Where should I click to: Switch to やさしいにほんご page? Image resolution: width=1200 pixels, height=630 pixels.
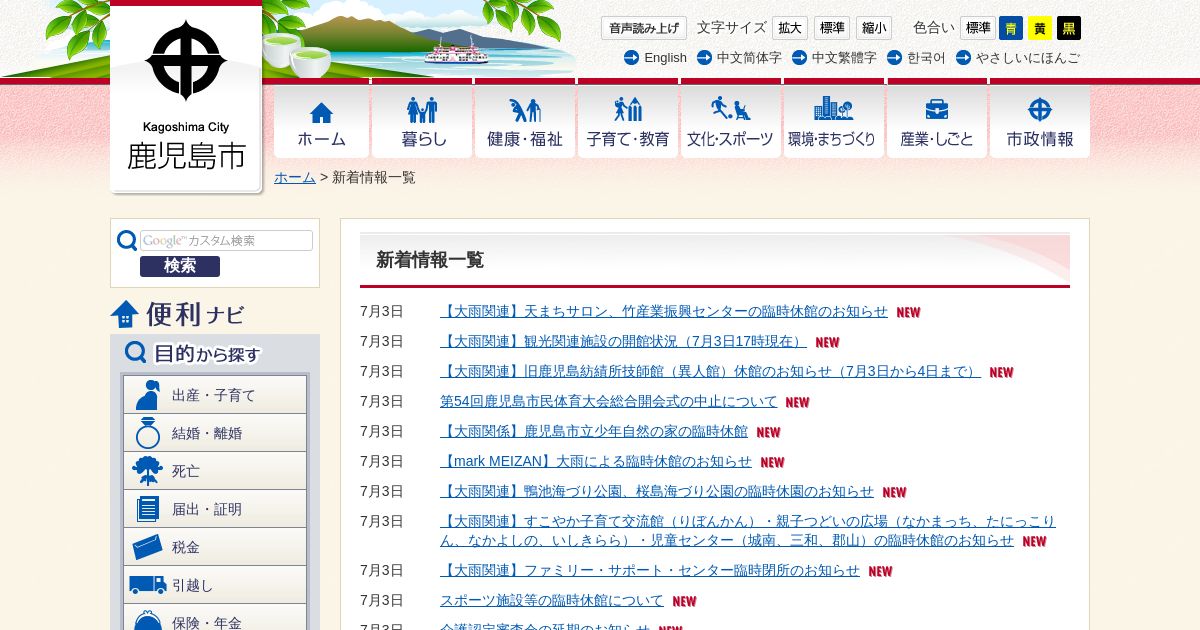[1028, 58]
